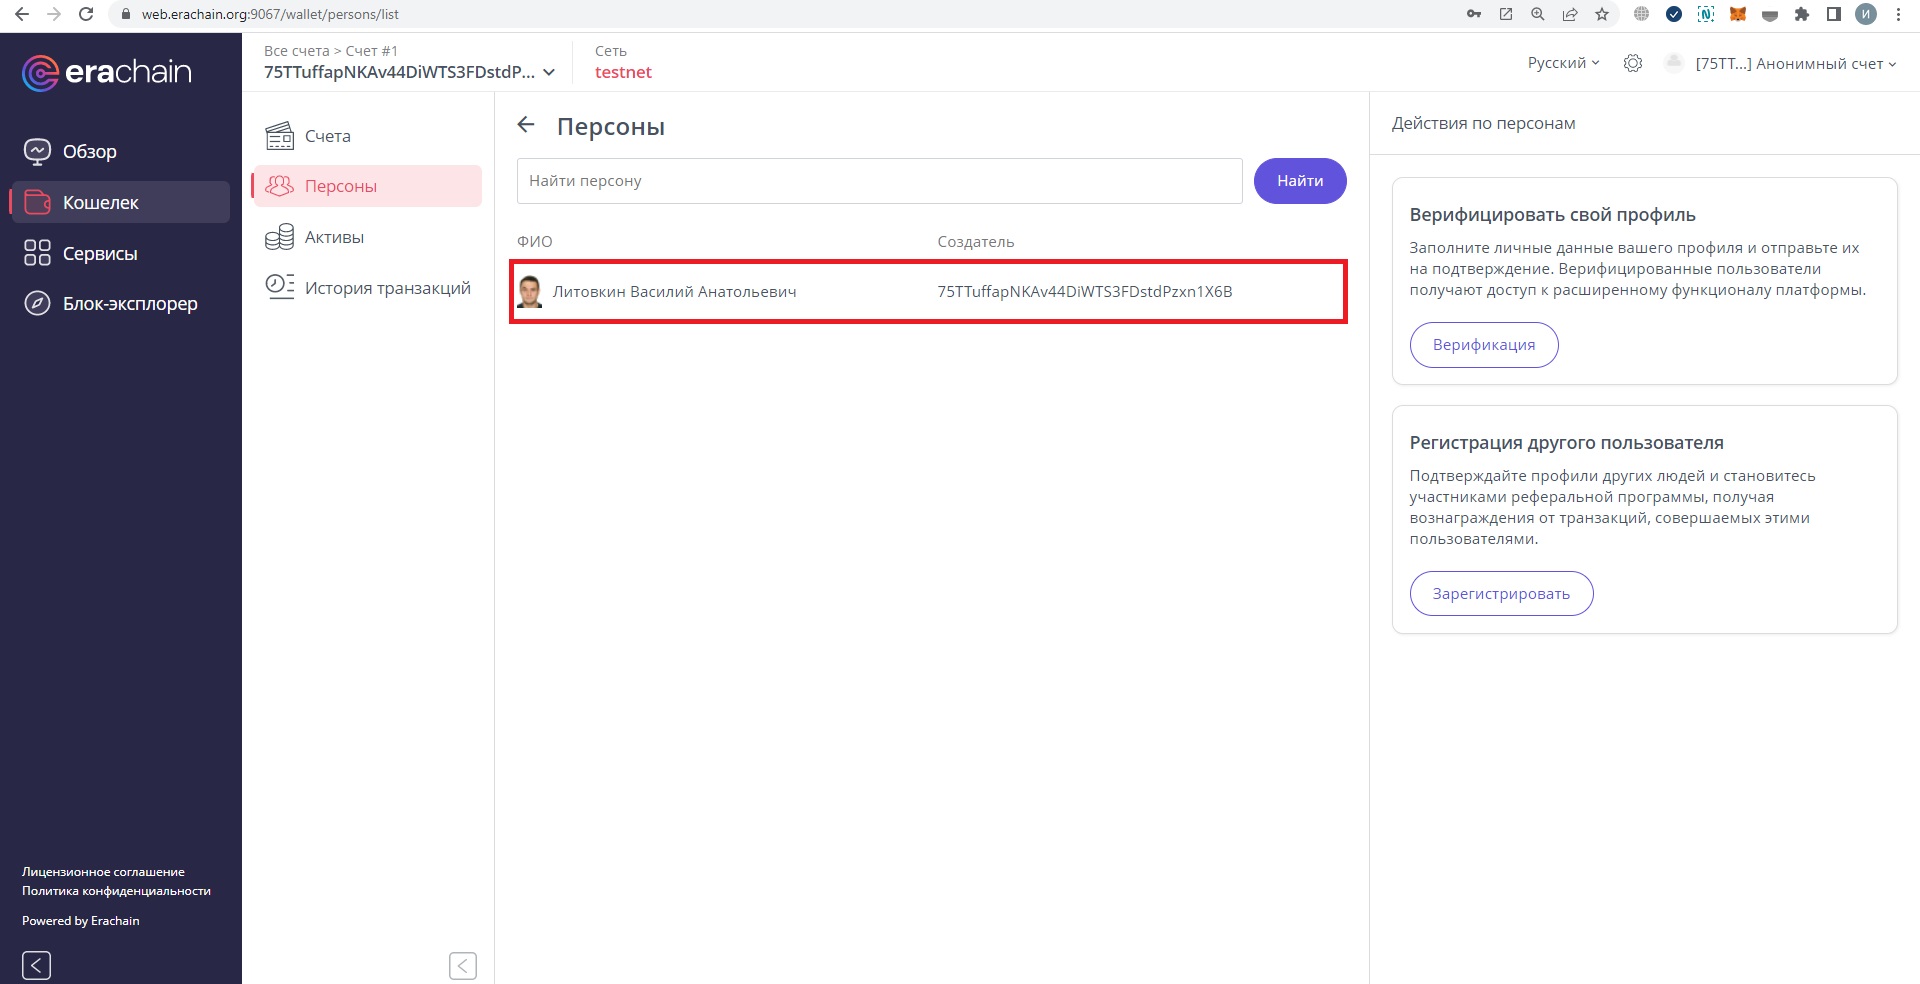Screen dimensions: 1920x984
Task: Click the back arrow next to Персоны
Action: coord(526,125)
